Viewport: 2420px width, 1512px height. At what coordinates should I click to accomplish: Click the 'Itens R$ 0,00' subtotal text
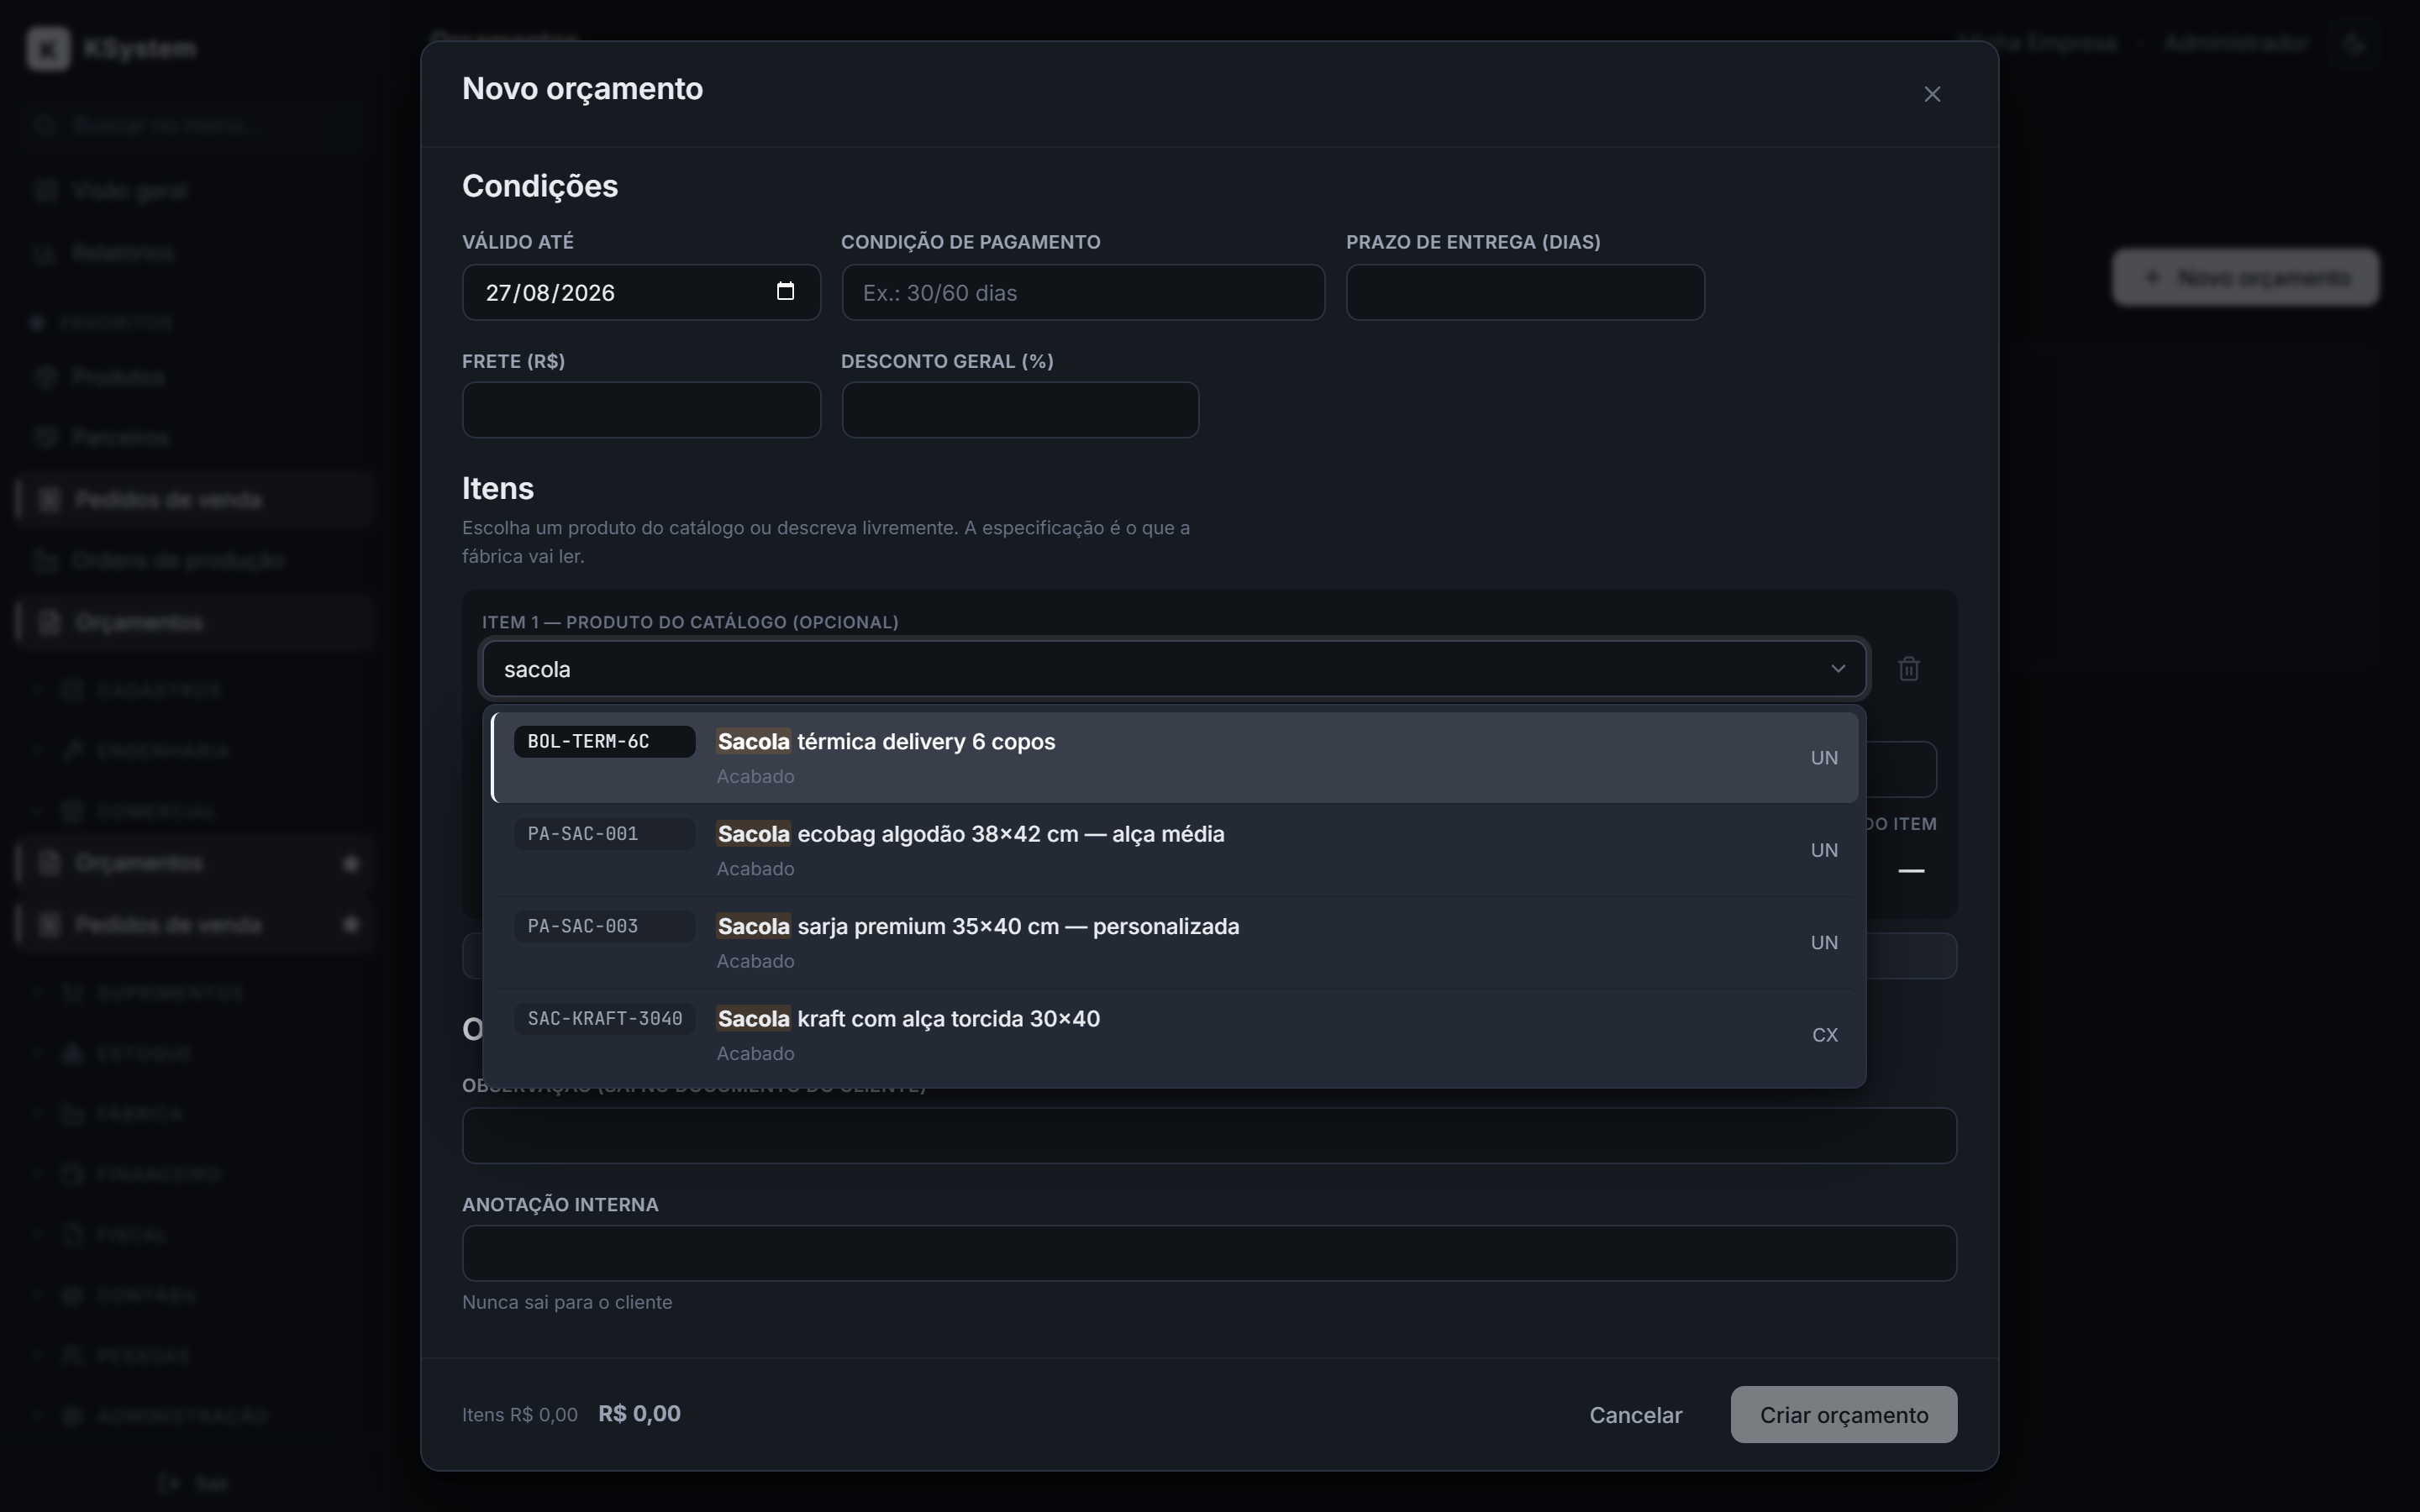click(x=519, y=1414)
